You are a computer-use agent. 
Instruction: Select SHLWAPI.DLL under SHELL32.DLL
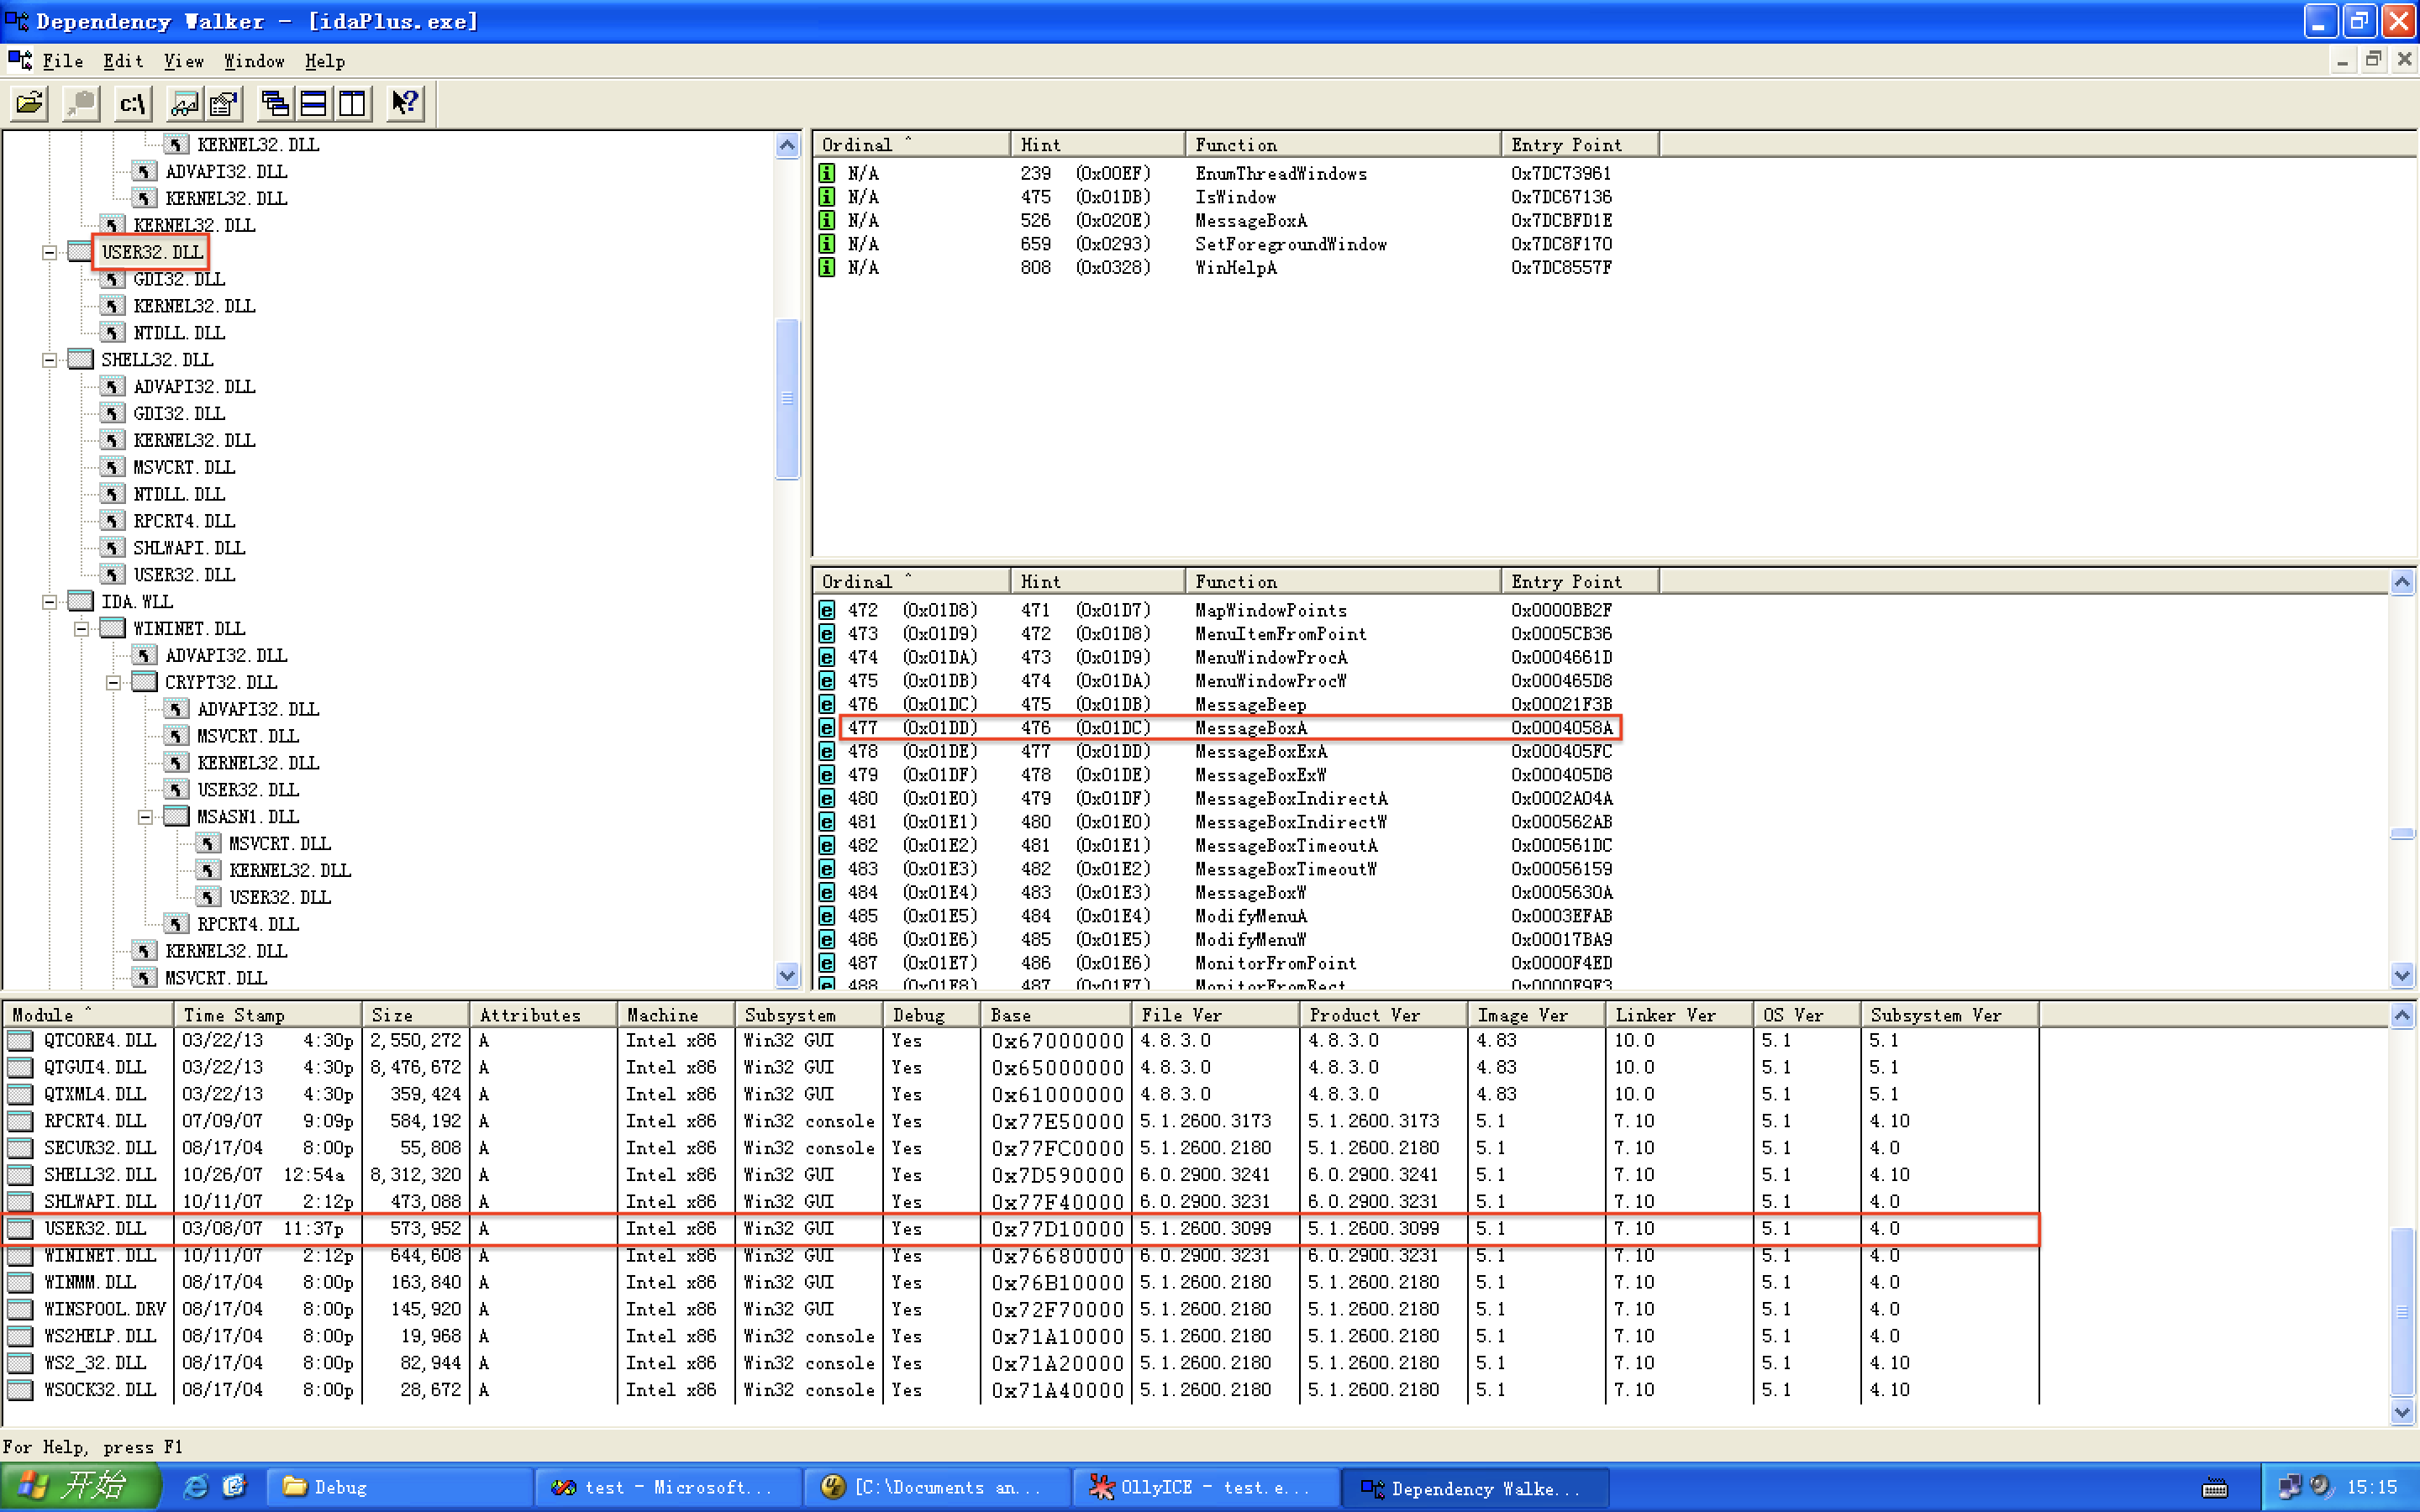189,548
